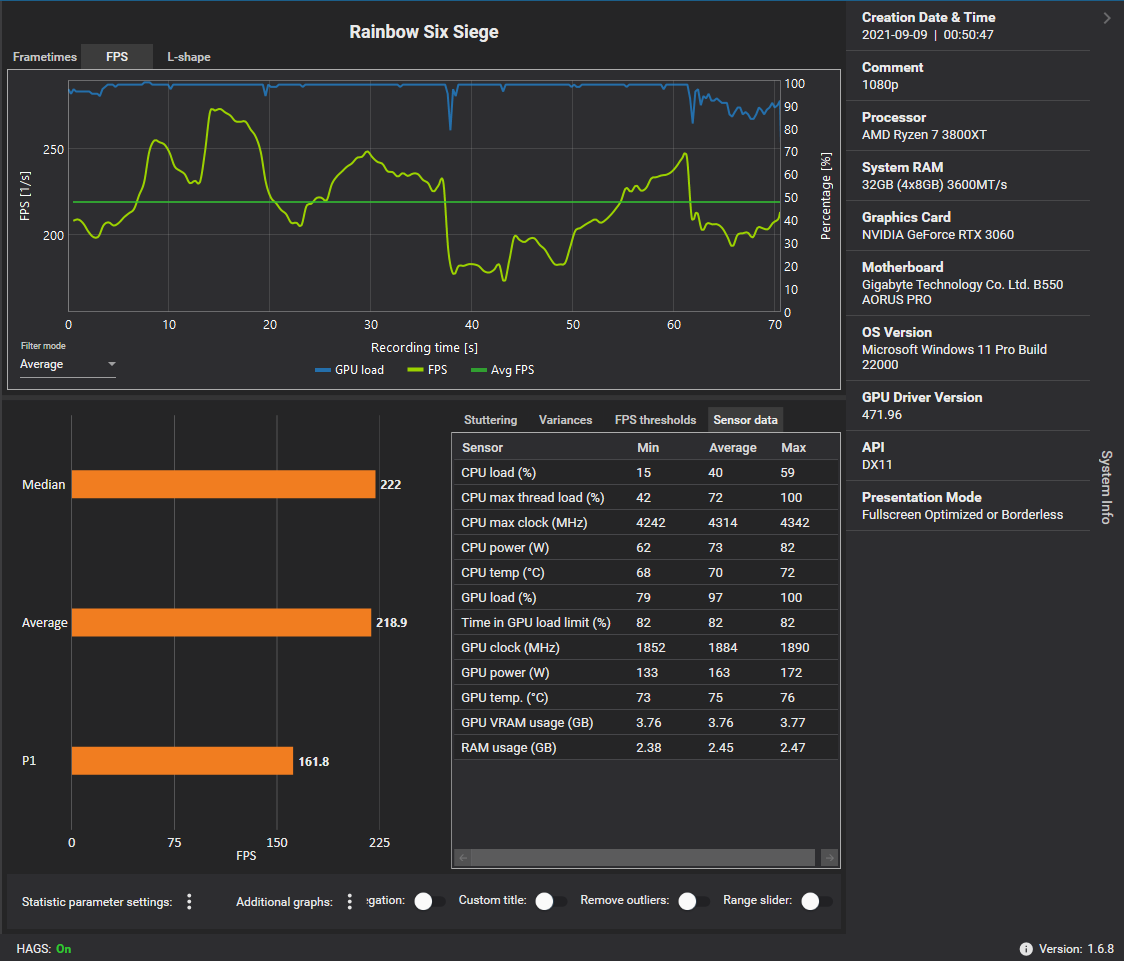Image resolution: width=1124 pixels, height=961 pixels.
Task: Click the Rainbow Six Siege chart title
Action: tap(424, 32)
